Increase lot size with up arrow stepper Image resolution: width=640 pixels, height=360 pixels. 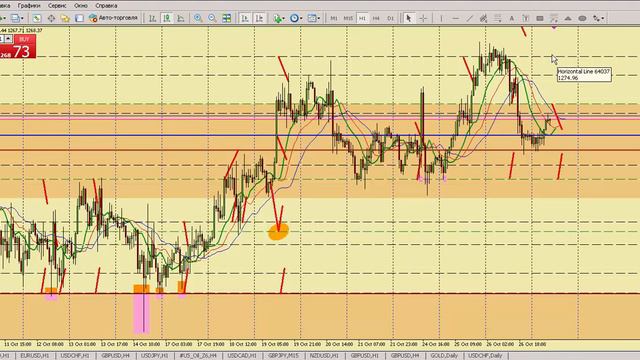point(8,39)
